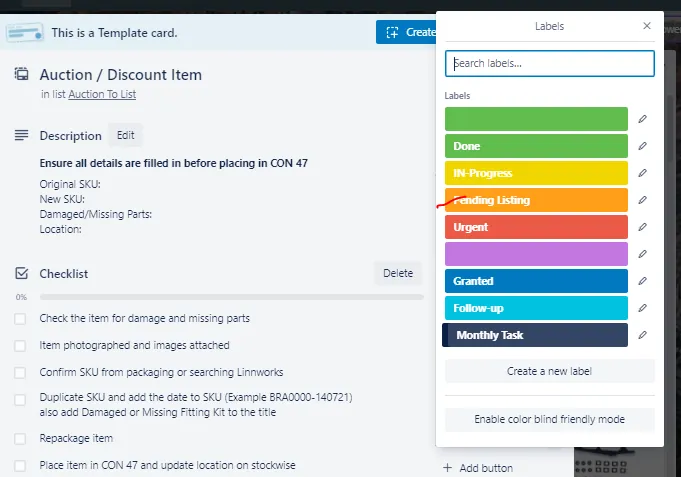Focus the Search labels input field

pyautogui.click(x=549, y=63)
